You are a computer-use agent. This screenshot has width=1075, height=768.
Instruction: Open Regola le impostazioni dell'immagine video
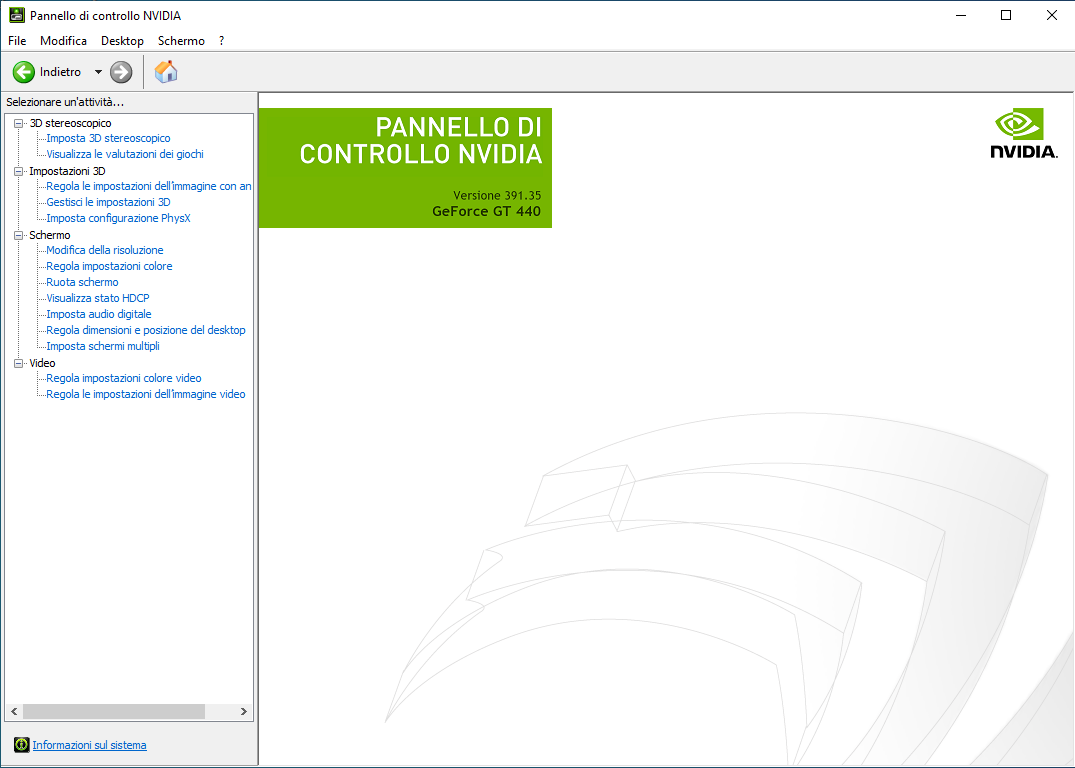pos(145,394)
